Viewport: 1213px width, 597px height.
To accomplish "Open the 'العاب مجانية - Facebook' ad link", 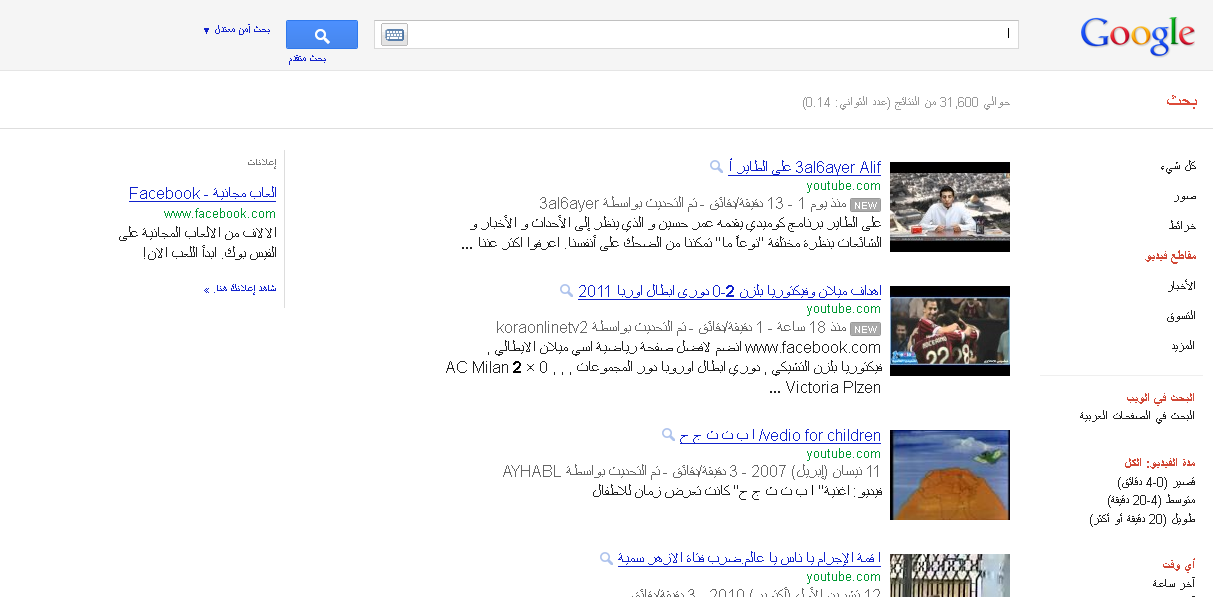I will point(203,193).
